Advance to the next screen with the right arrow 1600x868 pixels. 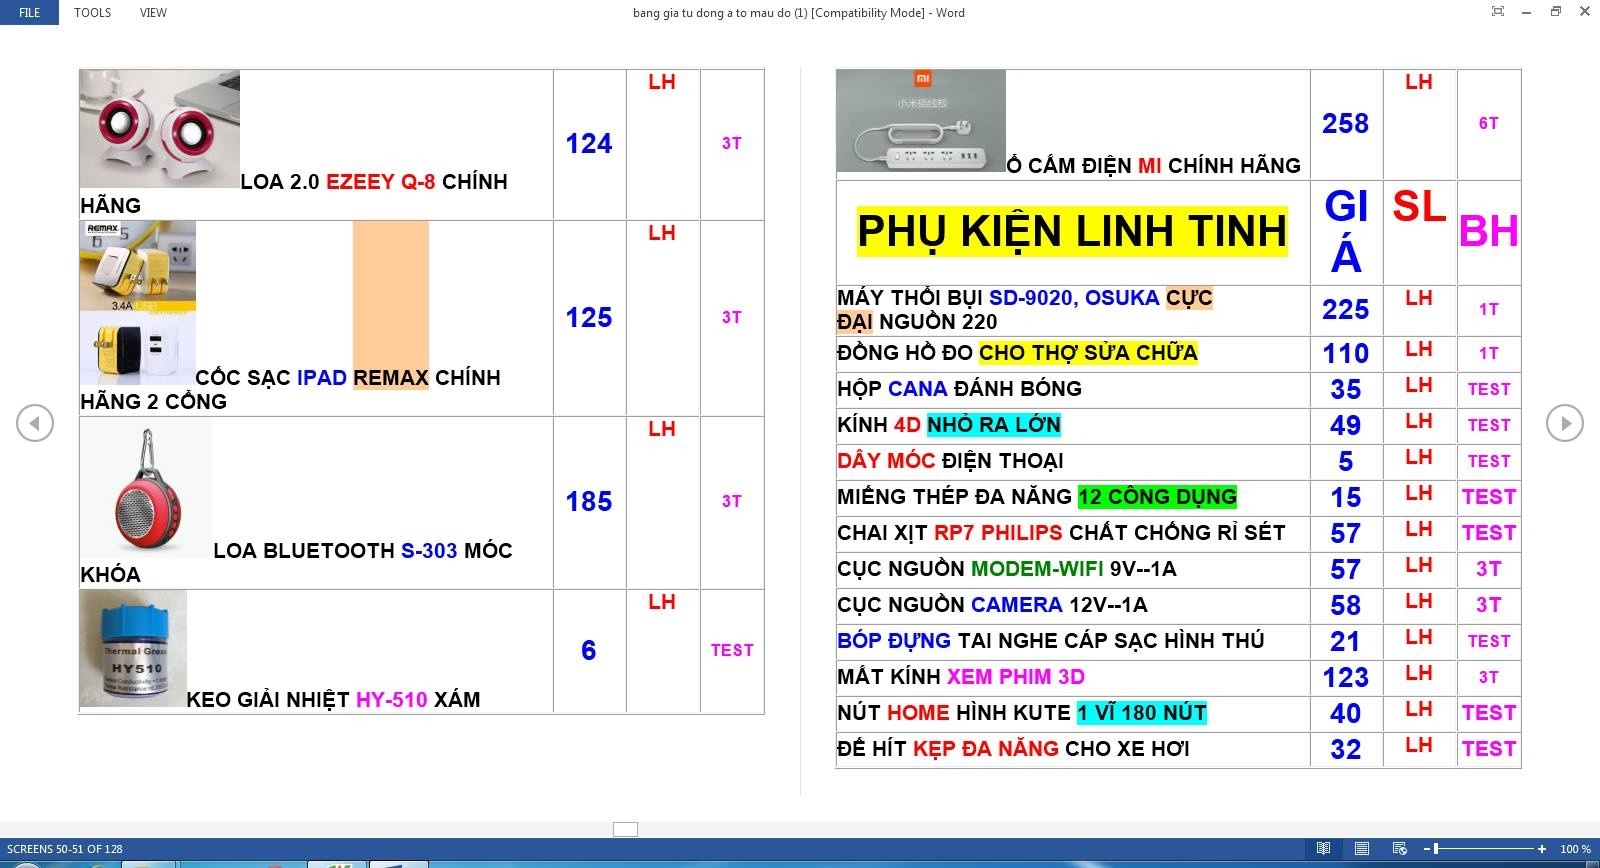pos(1565,423)
